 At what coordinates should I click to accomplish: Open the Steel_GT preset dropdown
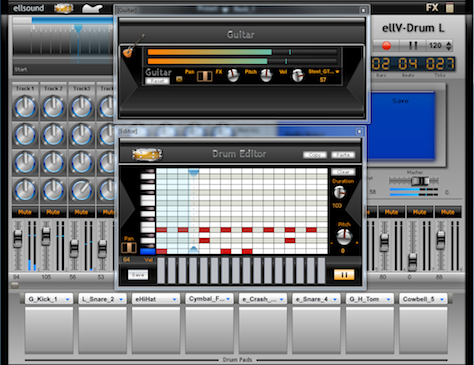coord(324,72)
